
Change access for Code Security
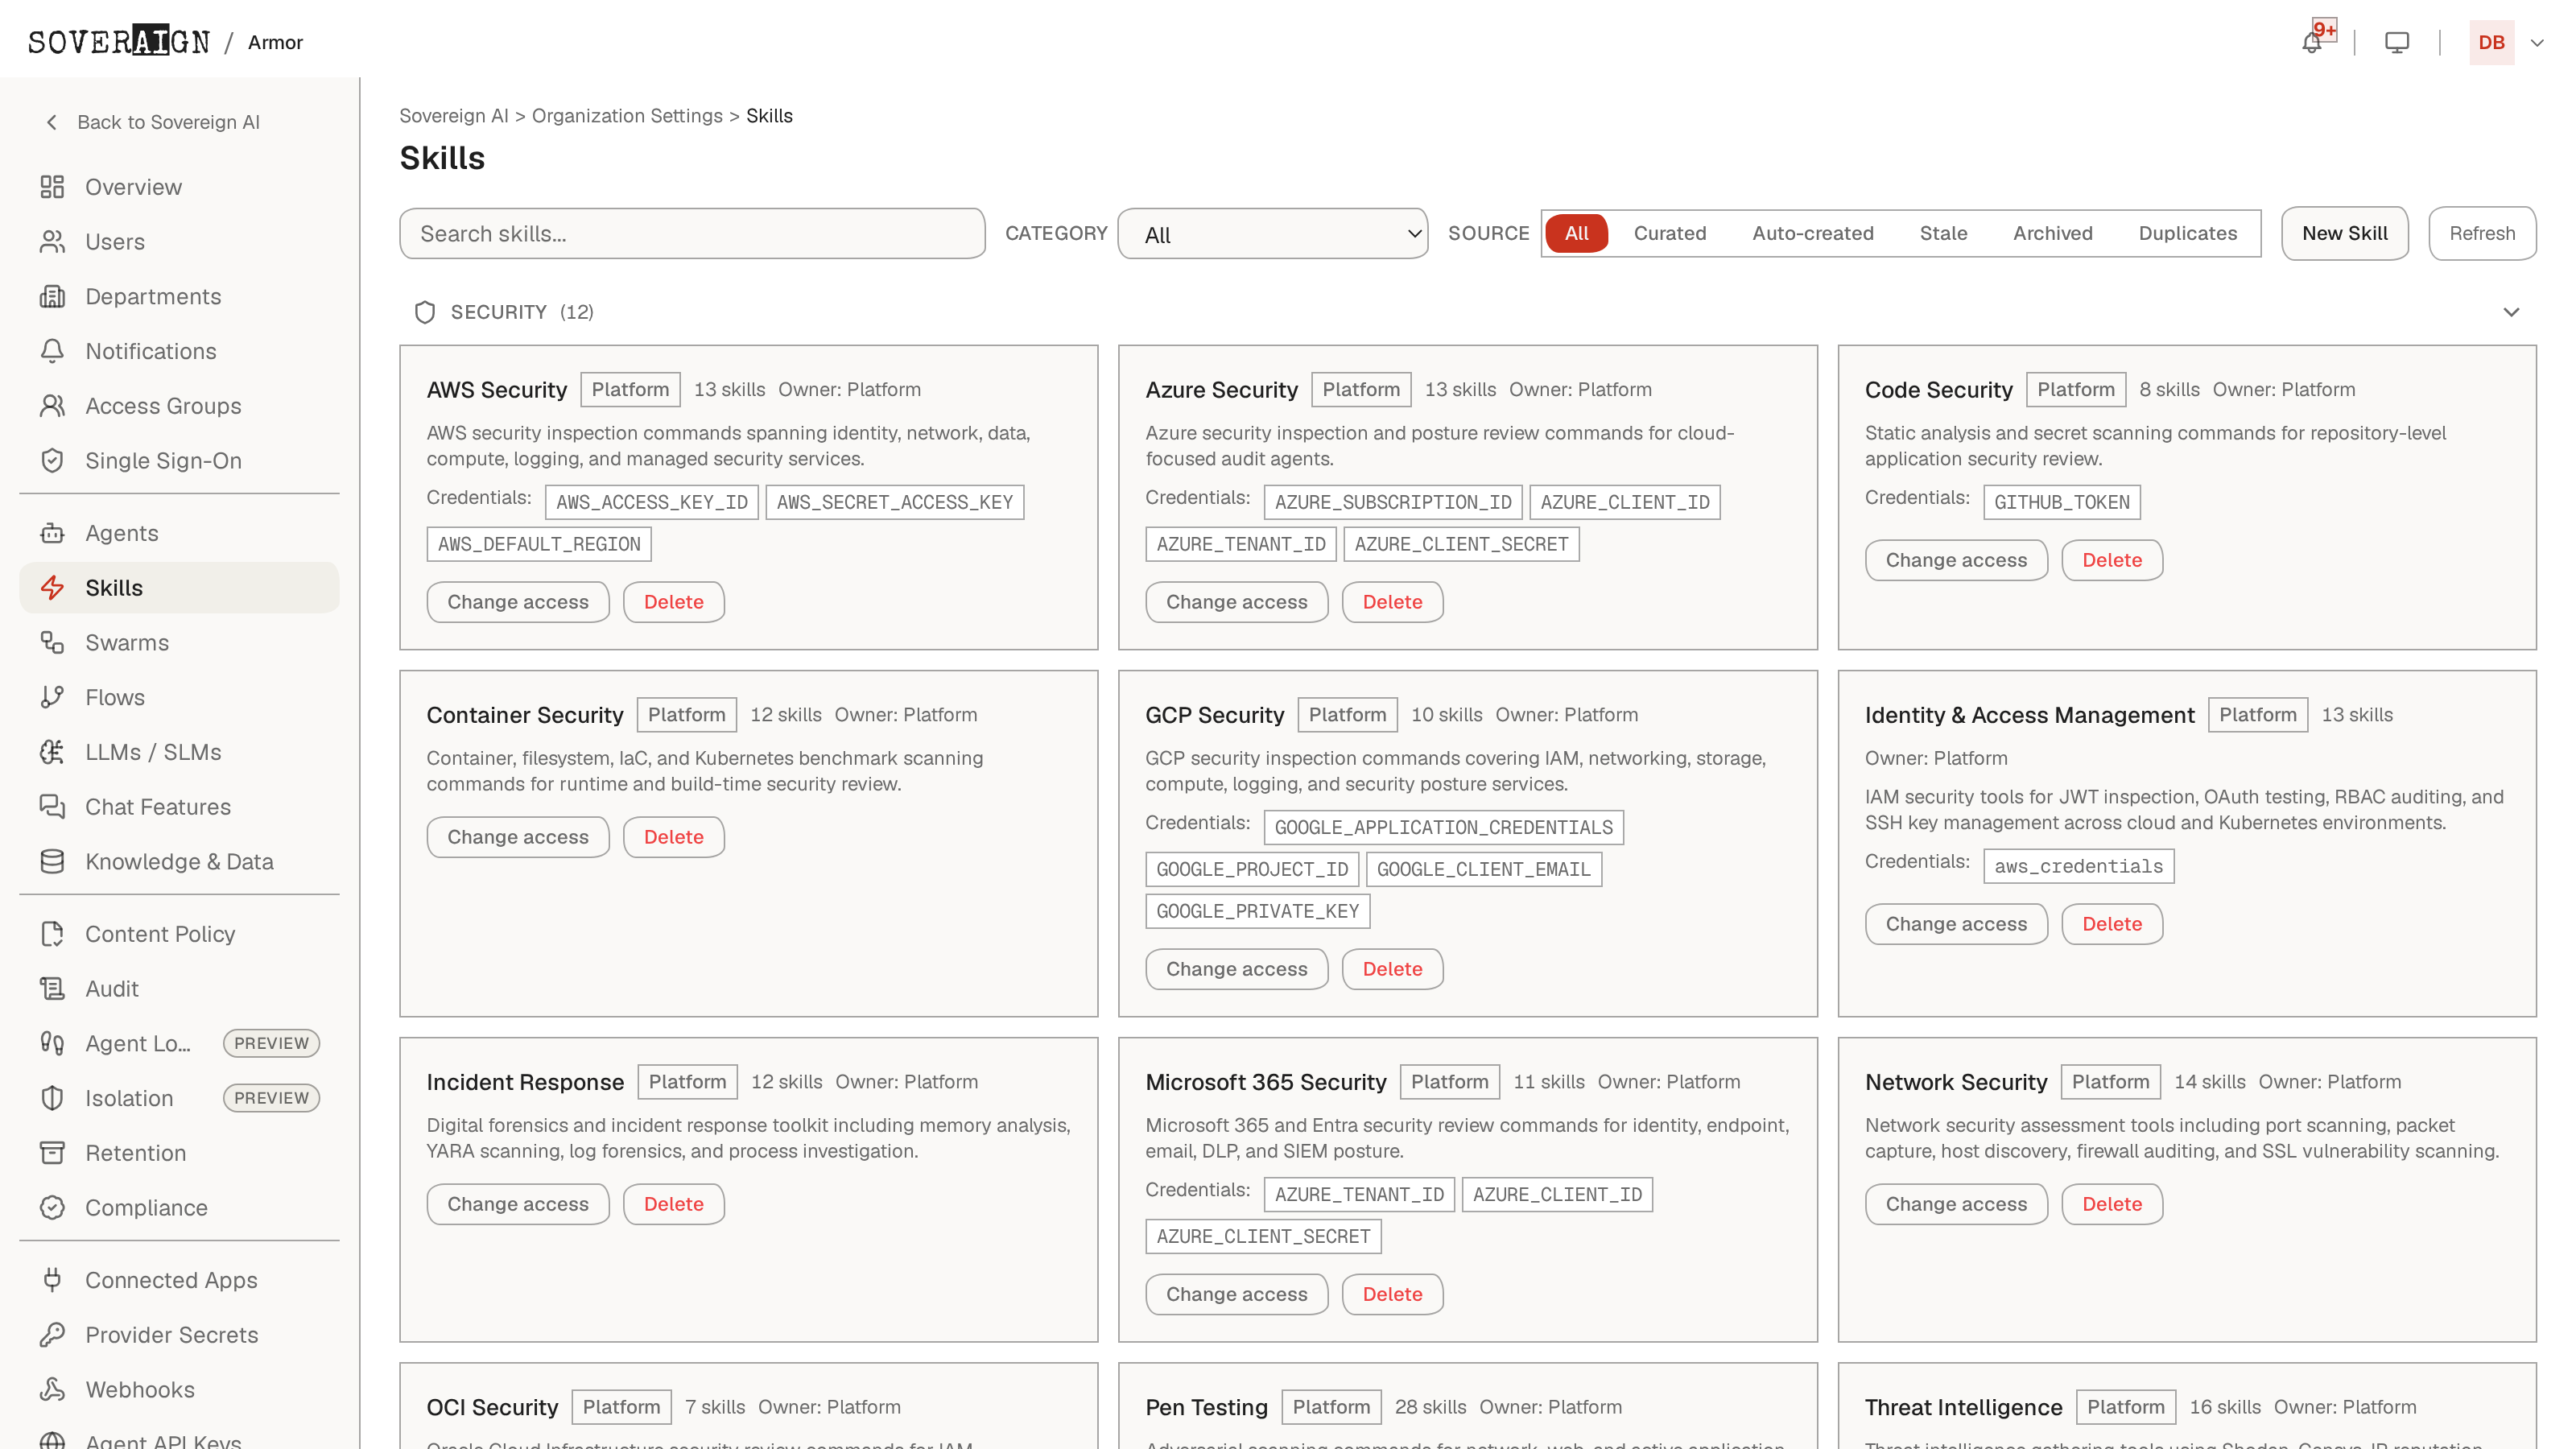(x=1955, y=560)
